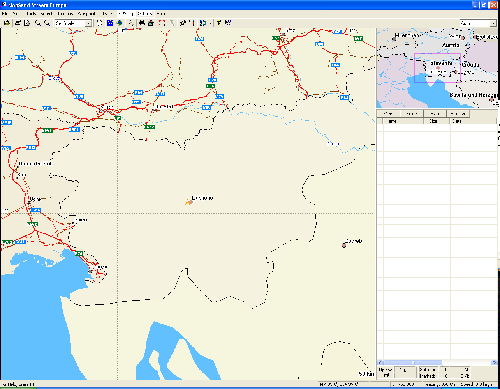Click the blue square map toolbar icon
The width and height of the screenshot is (500, 389).
pyautogui.click(x=110, y=23)
